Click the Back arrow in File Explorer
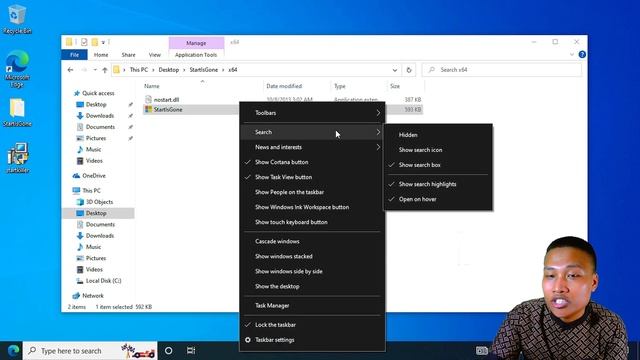Image resolution: width=640 pixels, height=360 pixels. 70,70
